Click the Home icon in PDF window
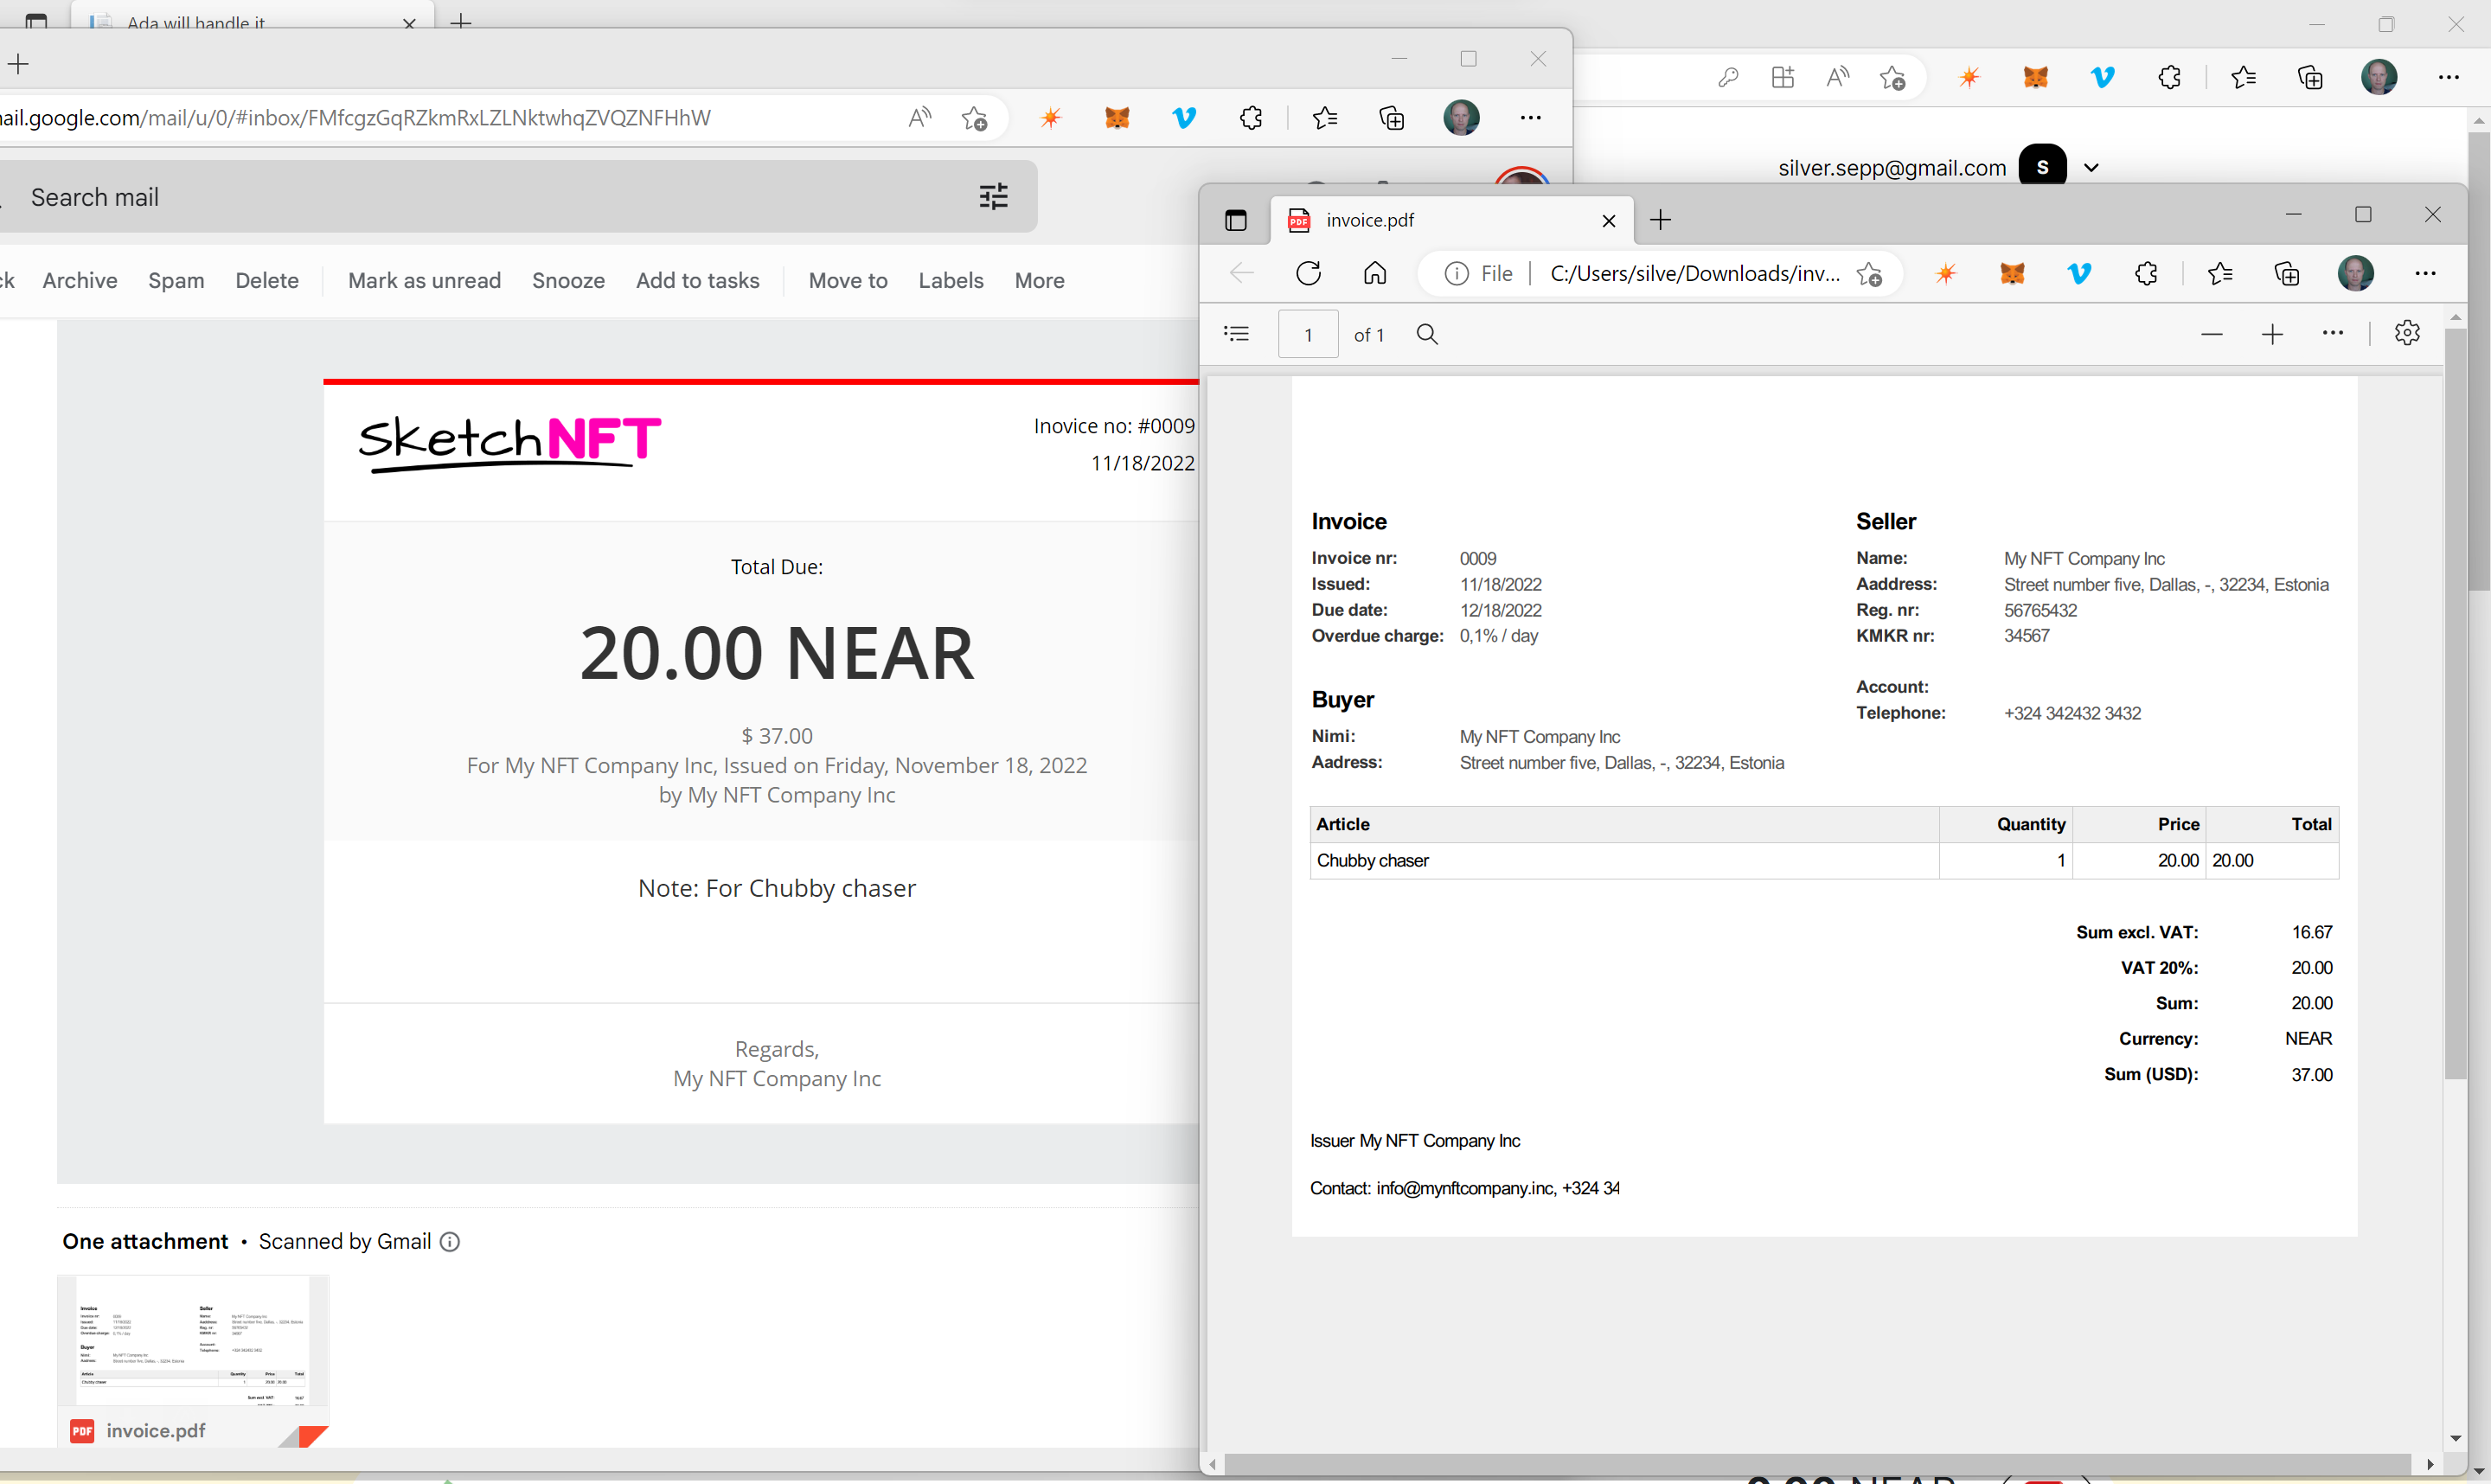The height and width of the screenshot is (1484, 2491). (1375, 273)
